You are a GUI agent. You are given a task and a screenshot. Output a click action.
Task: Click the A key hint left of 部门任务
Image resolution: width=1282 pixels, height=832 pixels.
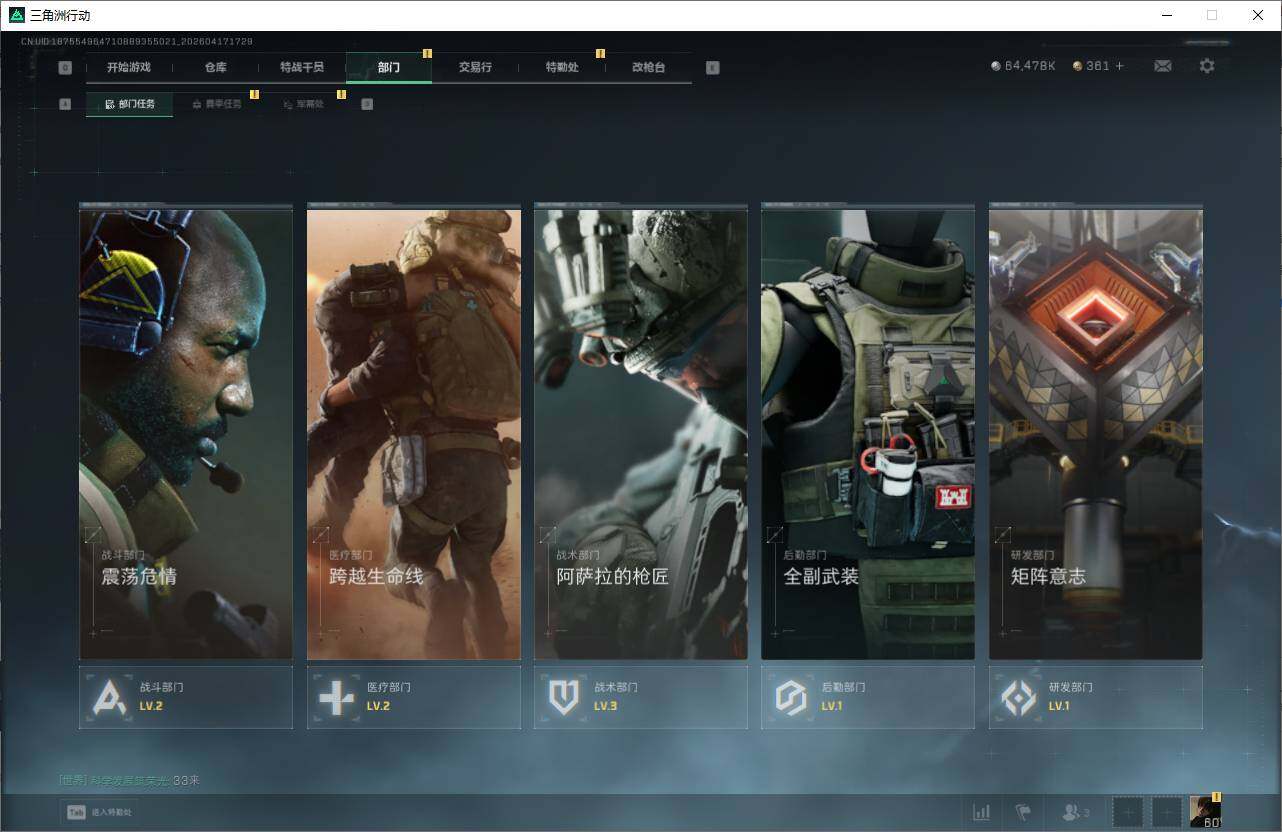click(x=65, y=104)
